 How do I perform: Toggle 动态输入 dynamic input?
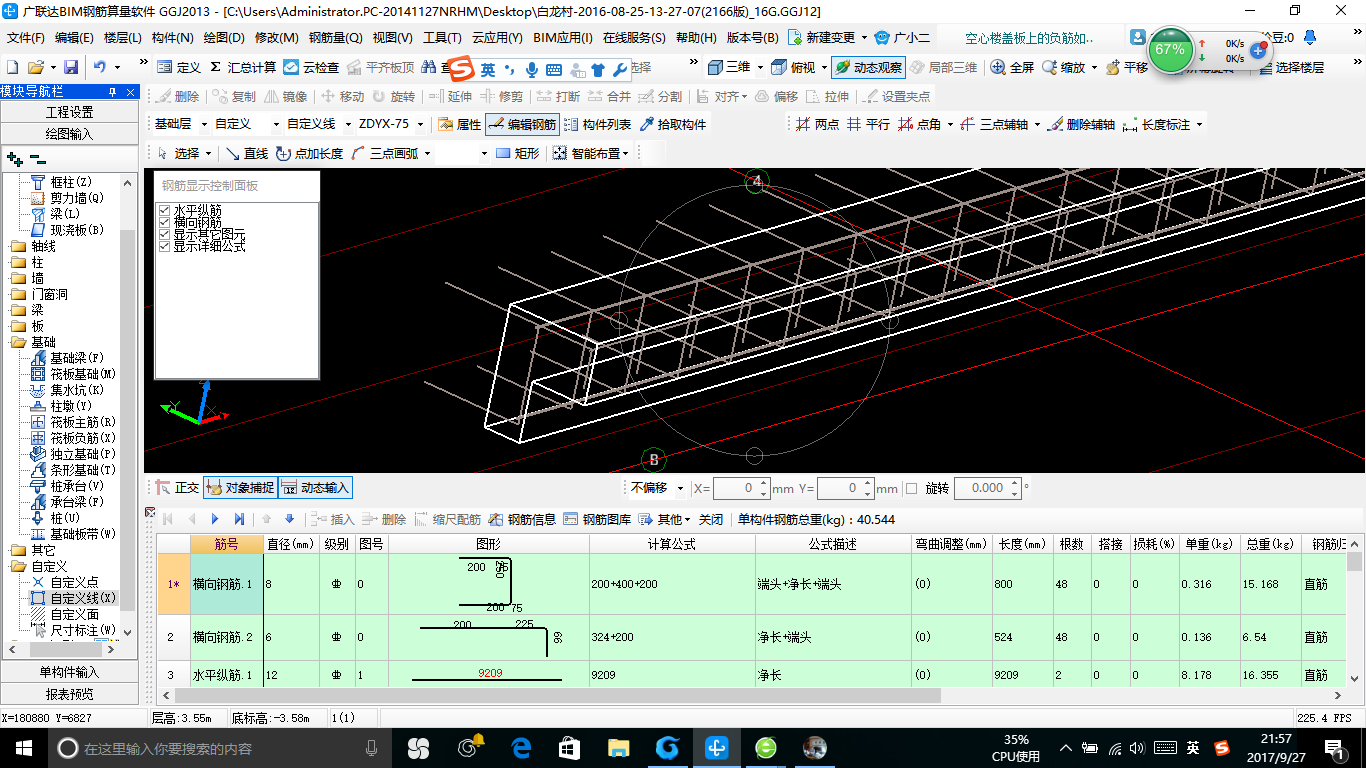(x=316, y=488)
